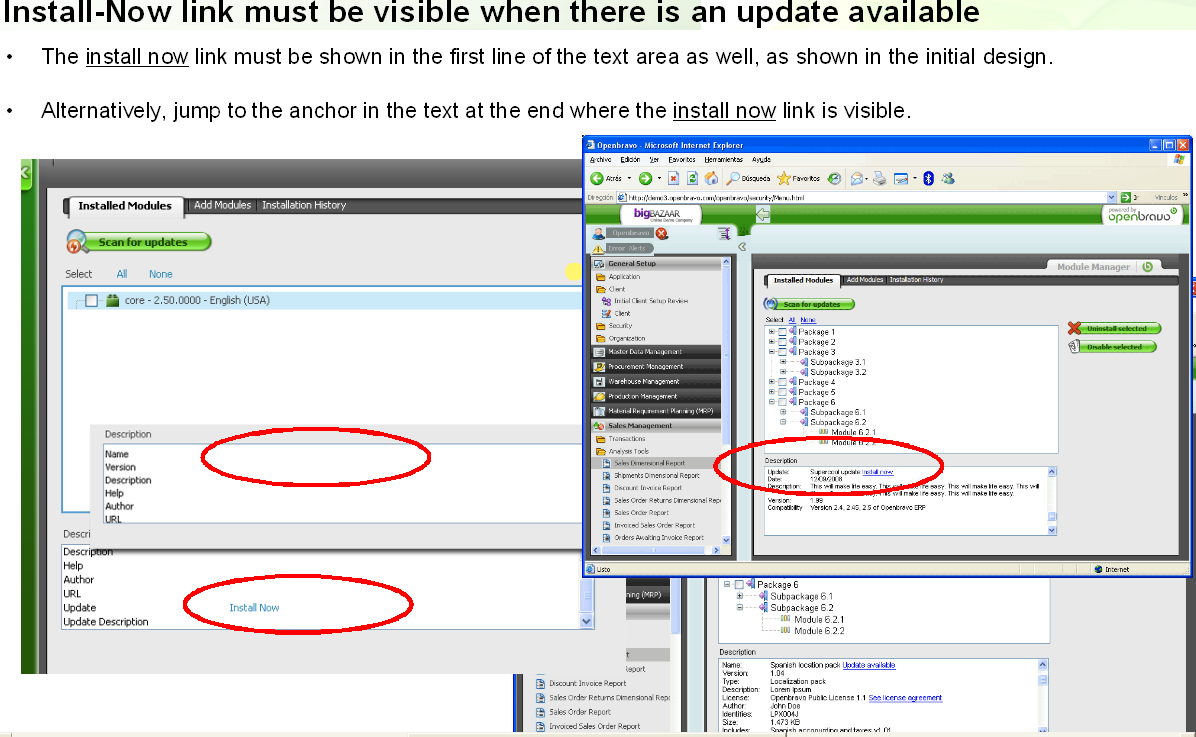Expand Subpackage 6.1 node in IE window
Screen dimensions: 1196x737
pyautogui.click(x=783, y=411)
